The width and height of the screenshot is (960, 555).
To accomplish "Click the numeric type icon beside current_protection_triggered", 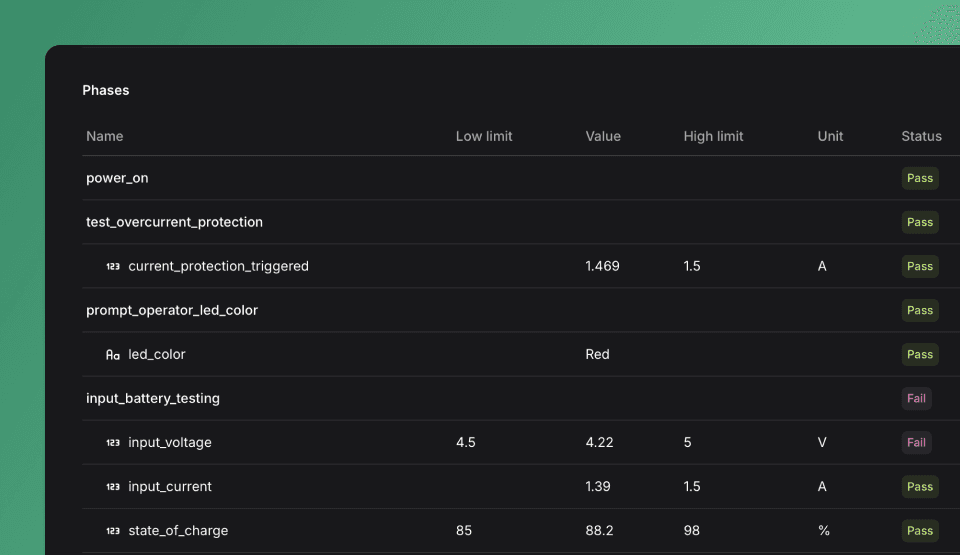I will point(113,266).
